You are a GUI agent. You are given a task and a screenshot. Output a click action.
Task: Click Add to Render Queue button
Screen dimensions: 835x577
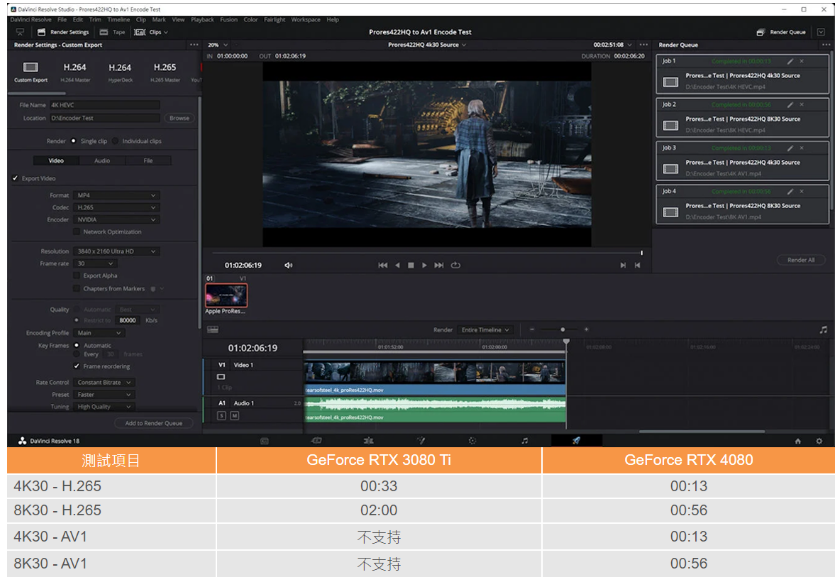pyautogui.click(x=153, y=423)
